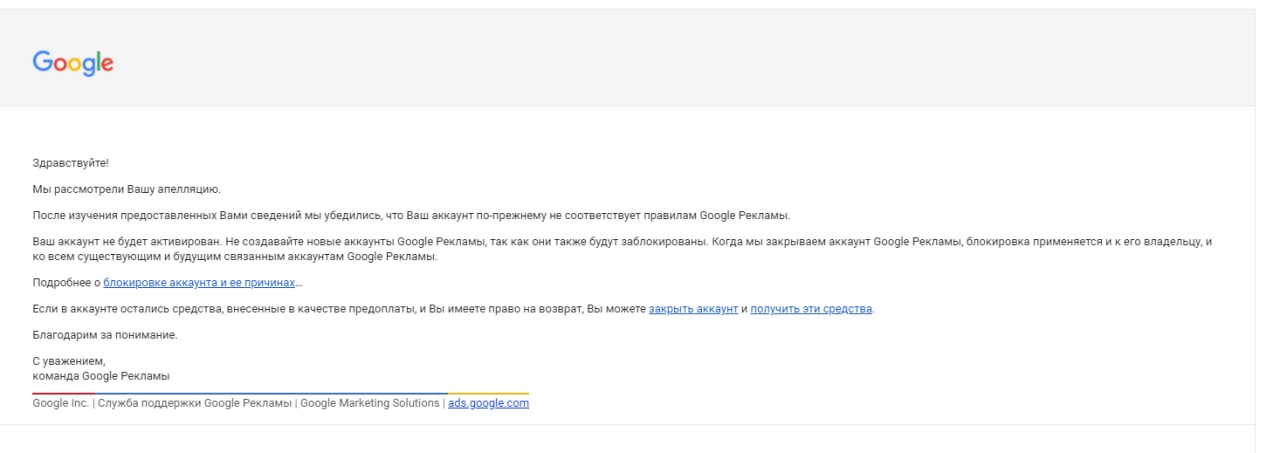1280x453 pixels.
Task: Click the multicolored divider line above footer
Action: pyautogui.click(x=281, y=393)
